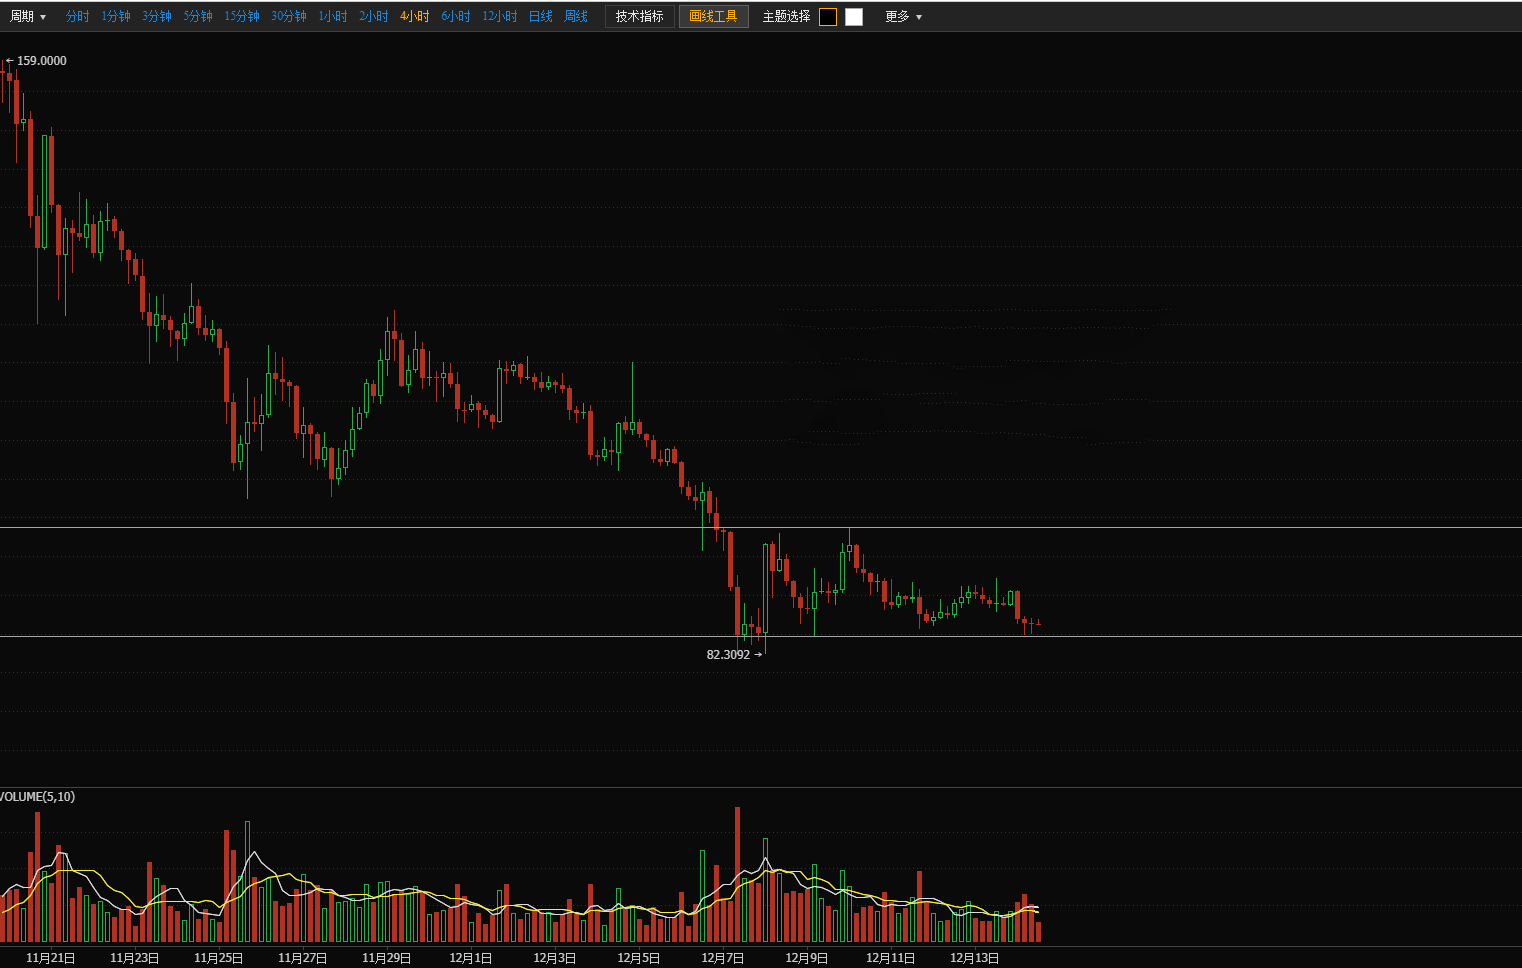1522x968 pixels.
Task: Click the 11月29日 date axis label
Action: point(387,958)
